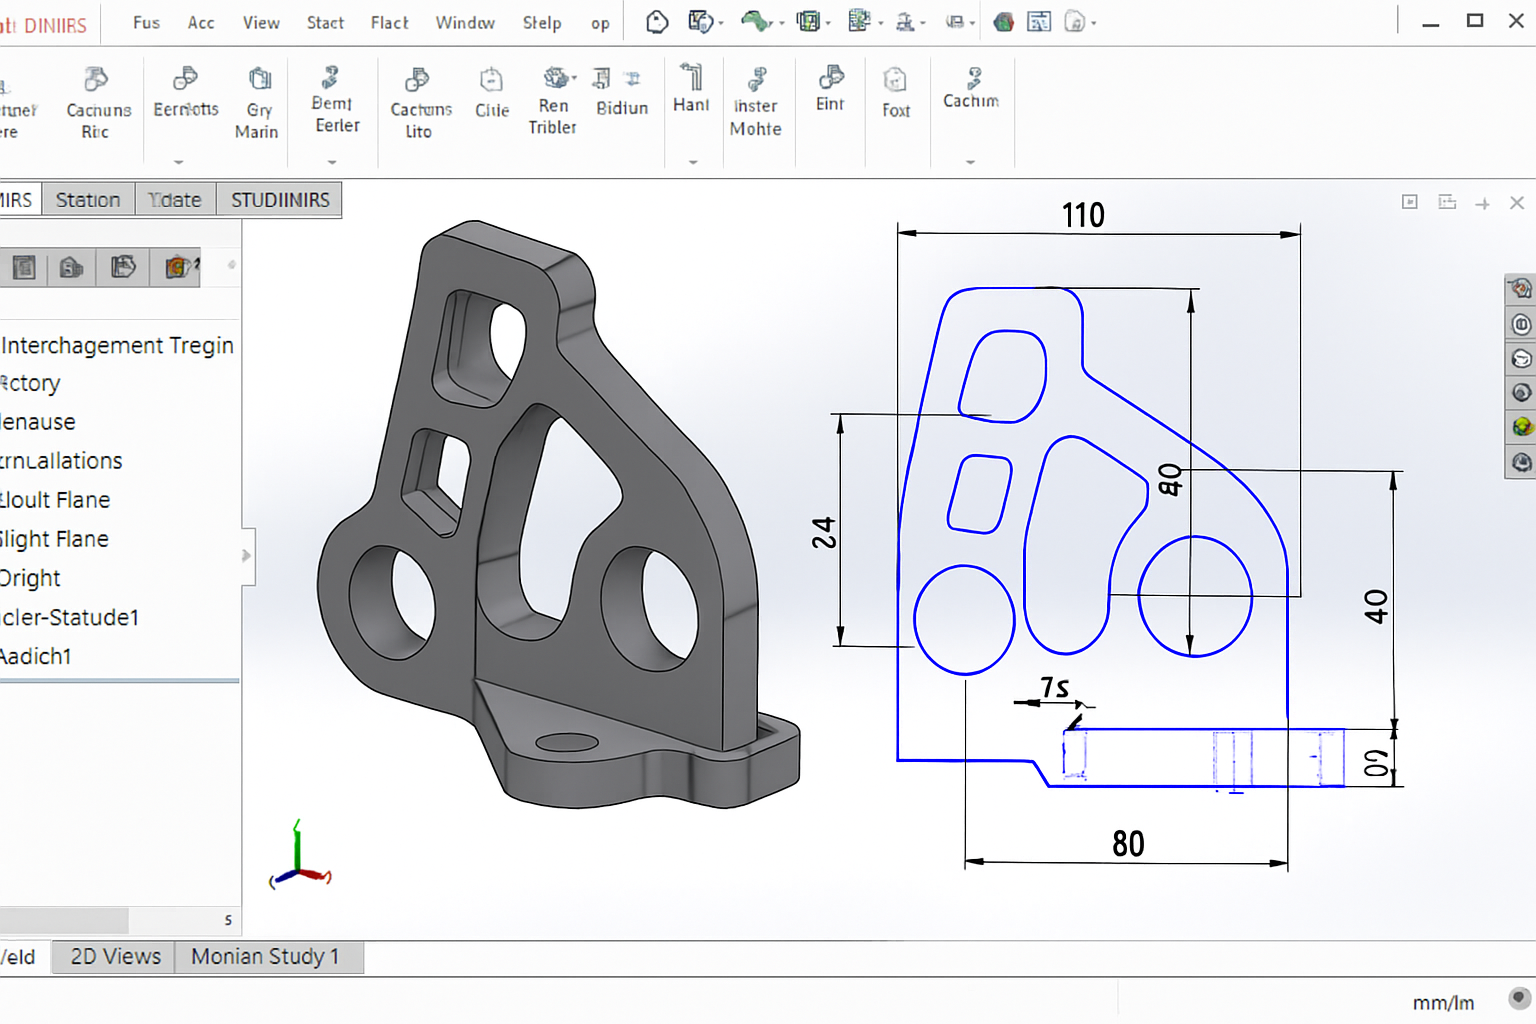Open the Monian Study 1 tab
This screenshot has height=1024, width=1536.
pyautogui.click(x=265, y=957)
